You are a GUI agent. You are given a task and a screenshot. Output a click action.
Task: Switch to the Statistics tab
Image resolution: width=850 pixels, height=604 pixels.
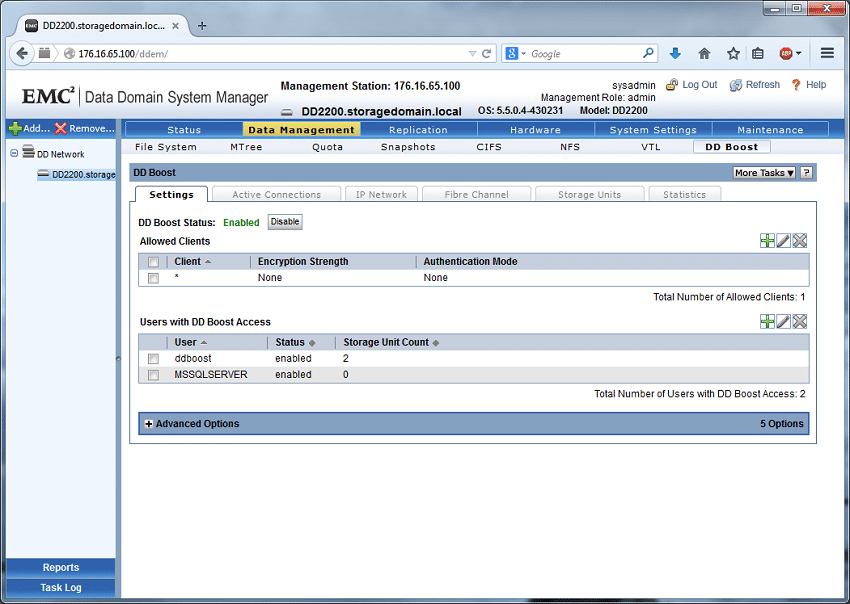[684, 194]
